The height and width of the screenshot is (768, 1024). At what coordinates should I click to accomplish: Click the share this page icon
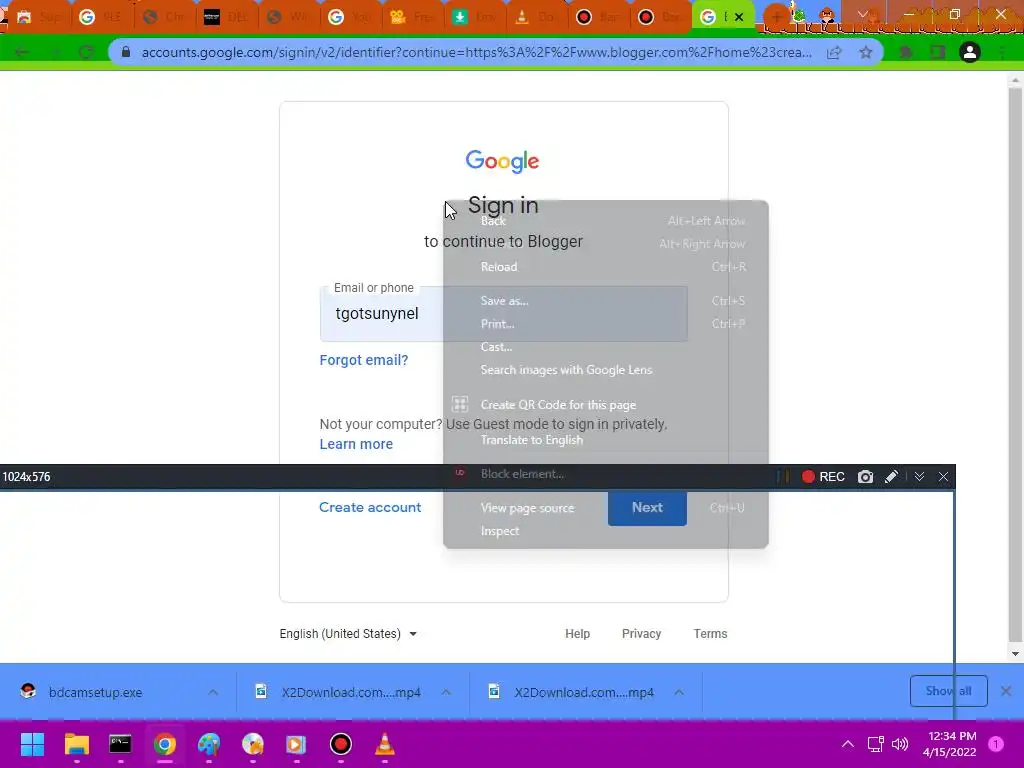point(834,53)
